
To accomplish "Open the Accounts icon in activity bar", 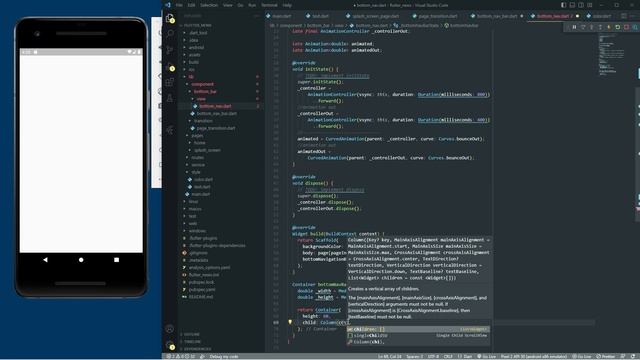I will 170,329.
